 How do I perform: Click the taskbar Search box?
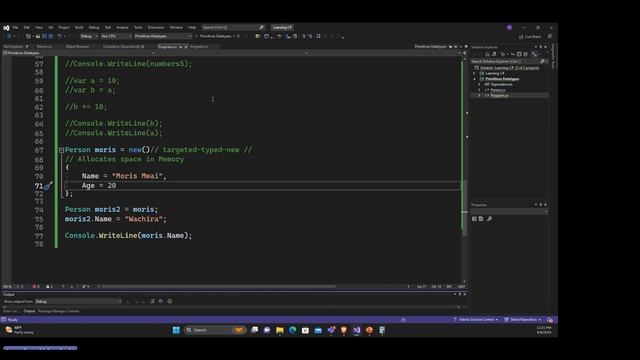(x=215, y=330)
